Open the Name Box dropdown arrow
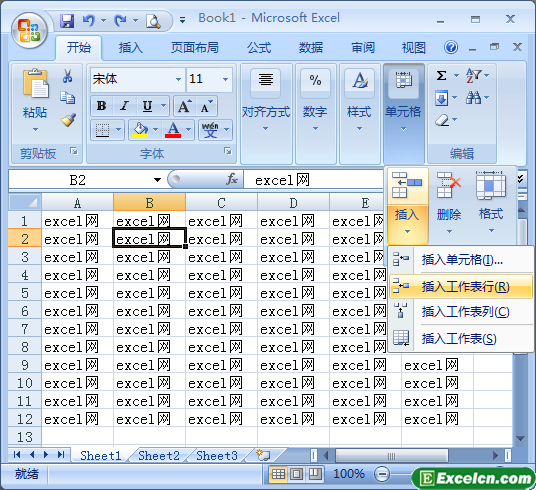 coord(157,180)
